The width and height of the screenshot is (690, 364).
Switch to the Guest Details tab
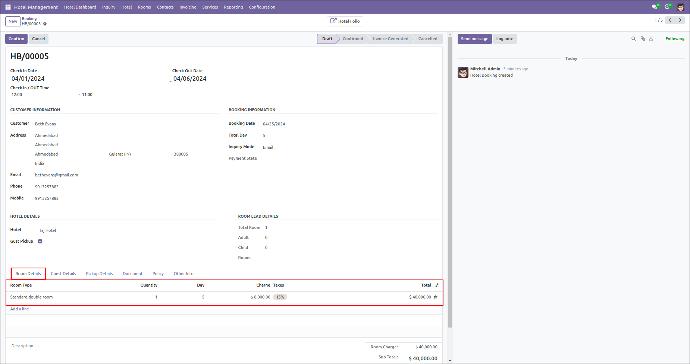click(64, 274)
